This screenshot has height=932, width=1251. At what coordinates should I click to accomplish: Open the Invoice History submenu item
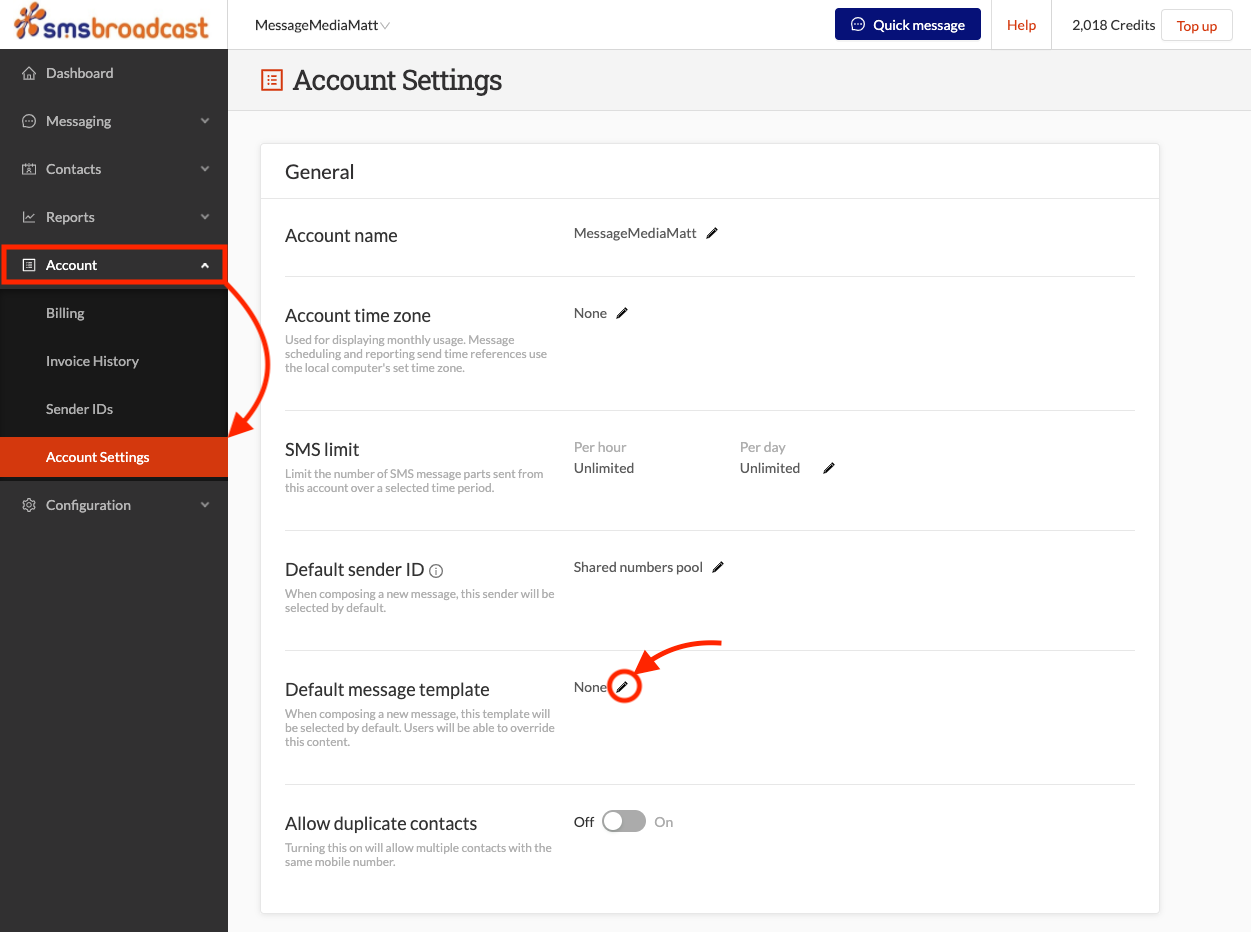point(114,361)
